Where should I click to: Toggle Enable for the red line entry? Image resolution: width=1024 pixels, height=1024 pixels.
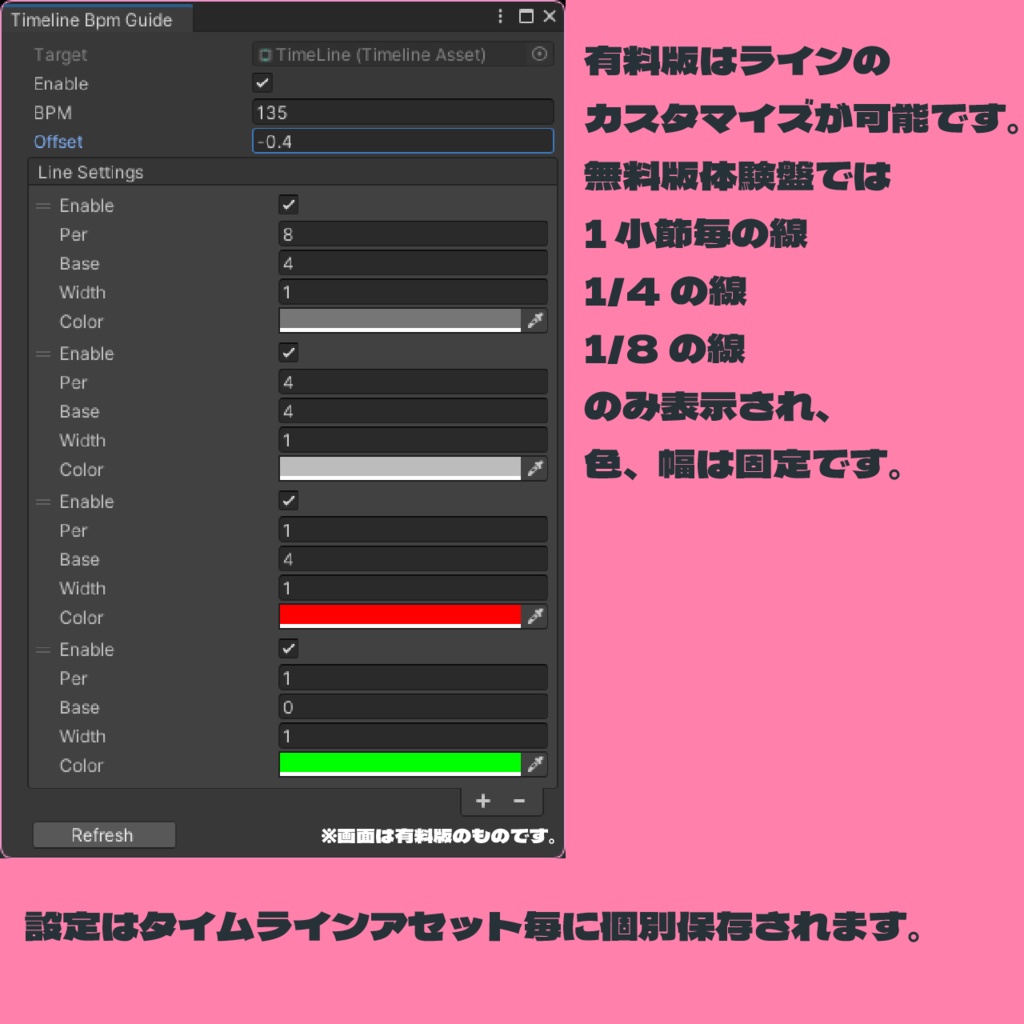coord(289,501)
